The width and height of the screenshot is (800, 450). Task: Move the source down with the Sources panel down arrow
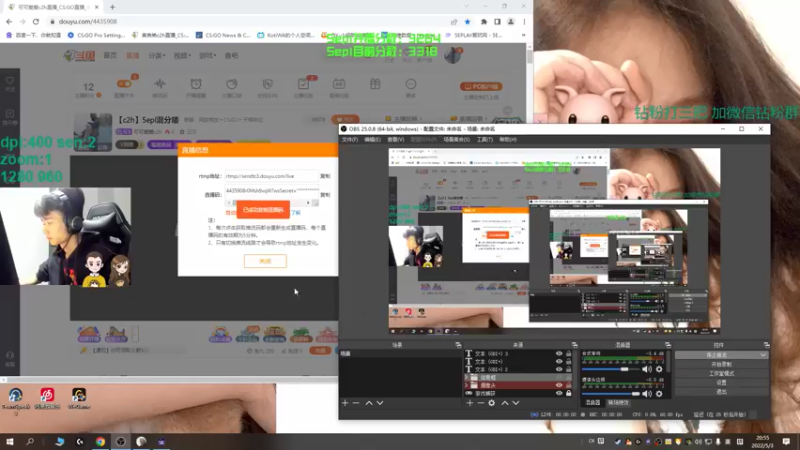click(516, 403)
